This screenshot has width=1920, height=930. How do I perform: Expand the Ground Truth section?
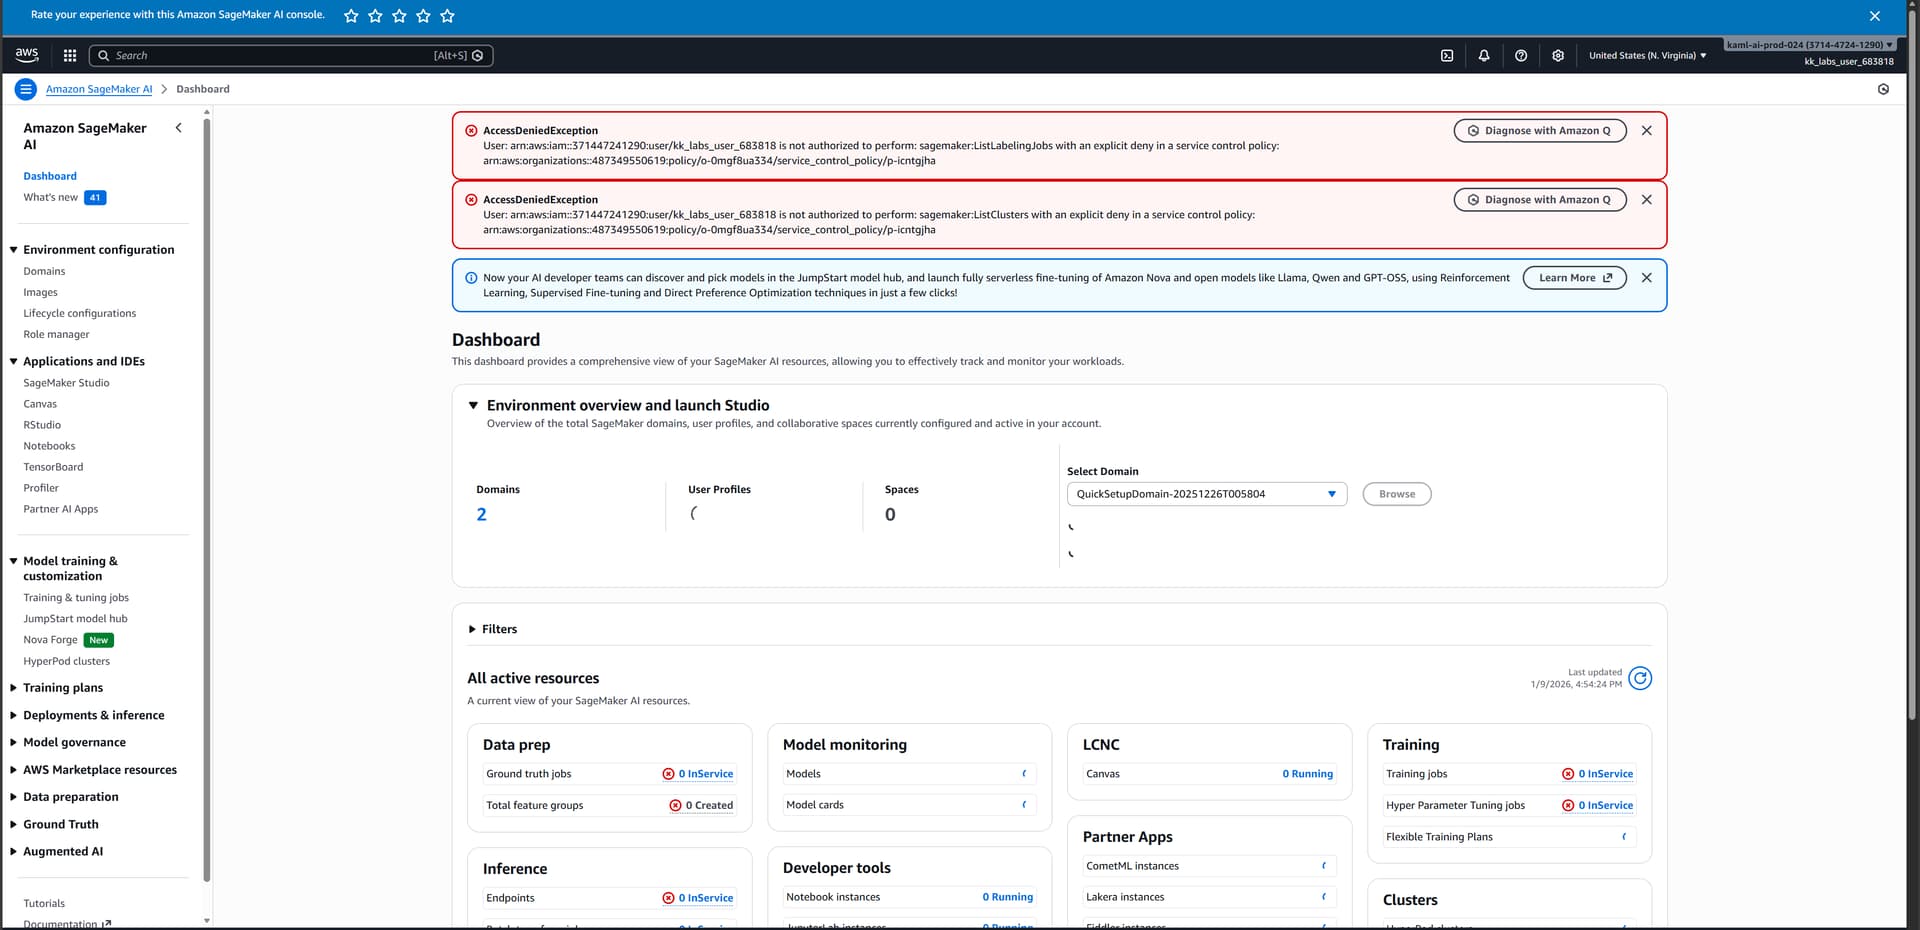tap(14, 824)
